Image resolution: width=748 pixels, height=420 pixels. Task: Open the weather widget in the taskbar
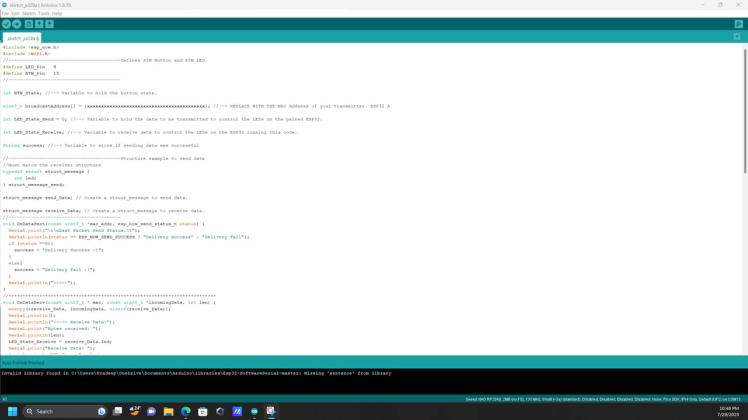pos(135,411)
